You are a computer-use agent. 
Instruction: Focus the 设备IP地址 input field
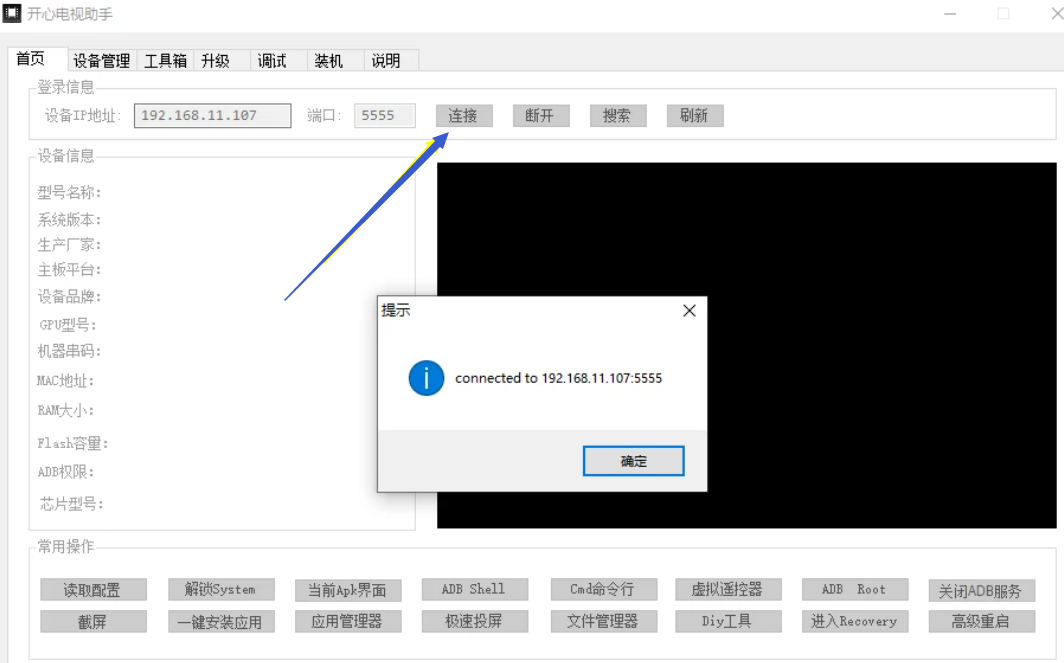212,115
